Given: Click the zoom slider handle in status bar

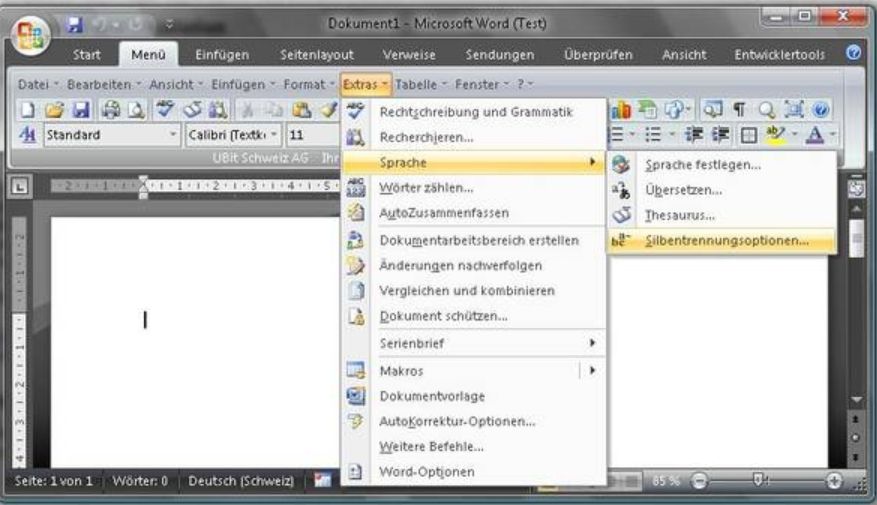Looking at the screenshot, I should click(758, 480).
